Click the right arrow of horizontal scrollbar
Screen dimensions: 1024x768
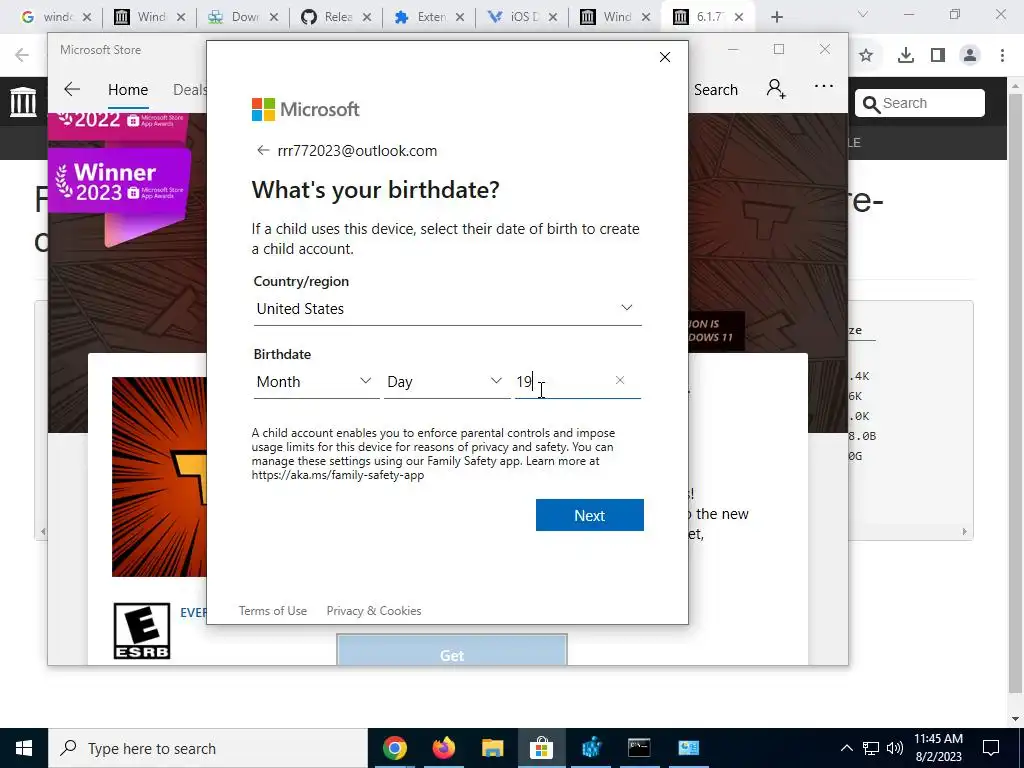point(965,532)
